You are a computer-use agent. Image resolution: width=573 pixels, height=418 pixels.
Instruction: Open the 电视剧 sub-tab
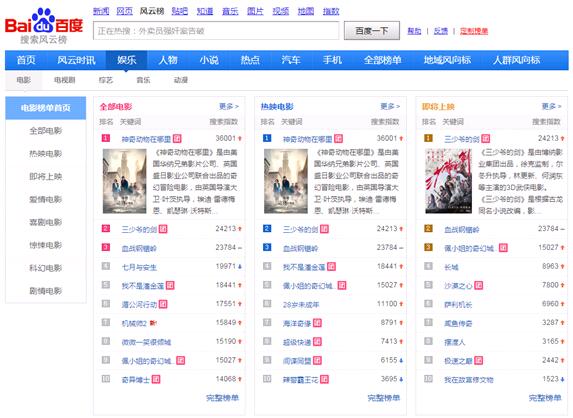point(65,80)
